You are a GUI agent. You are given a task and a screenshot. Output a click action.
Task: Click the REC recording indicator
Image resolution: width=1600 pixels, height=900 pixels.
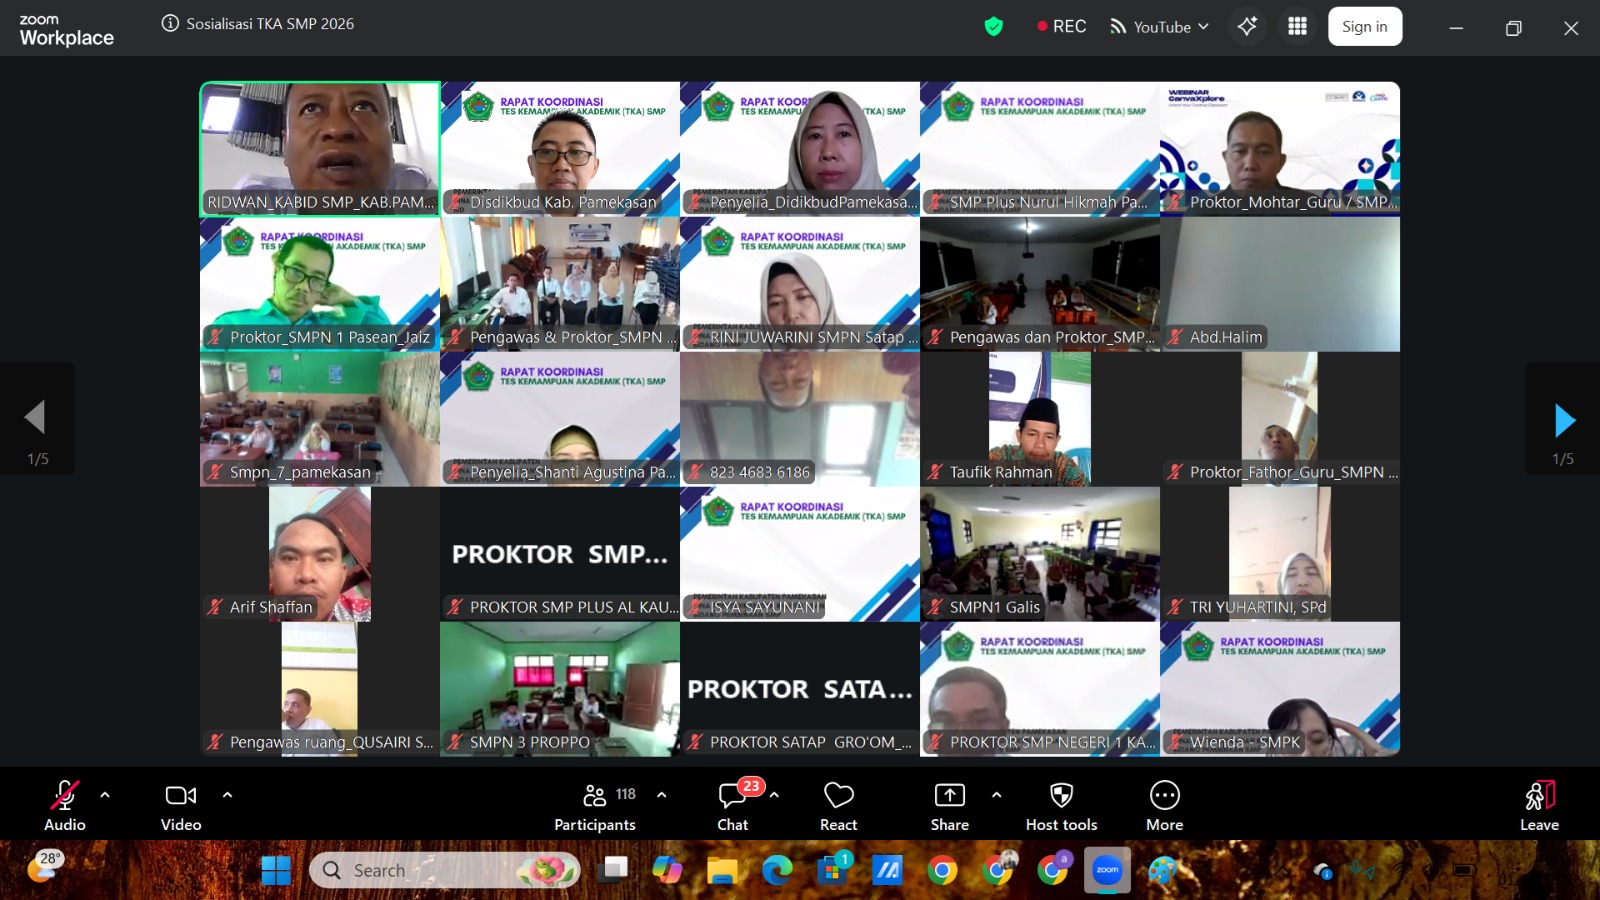tap(1062, 27)
